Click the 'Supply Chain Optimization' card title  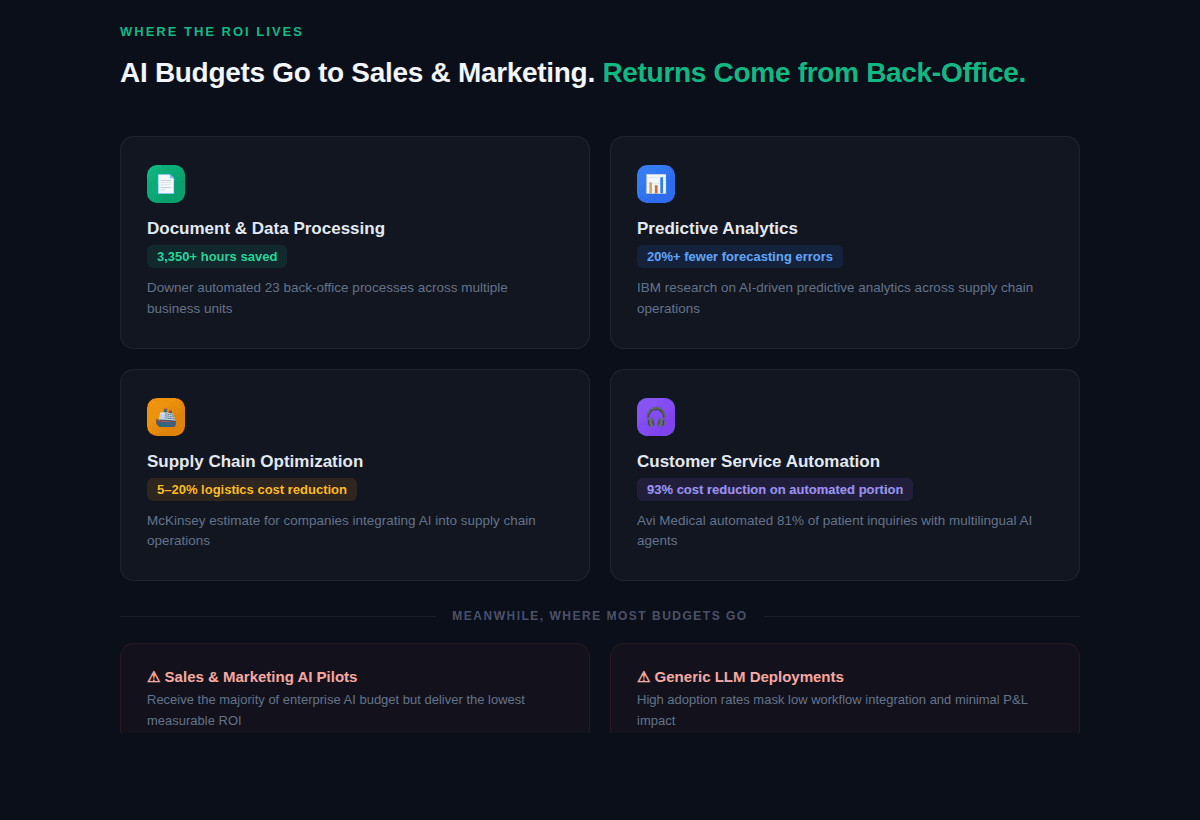[255, 461]
